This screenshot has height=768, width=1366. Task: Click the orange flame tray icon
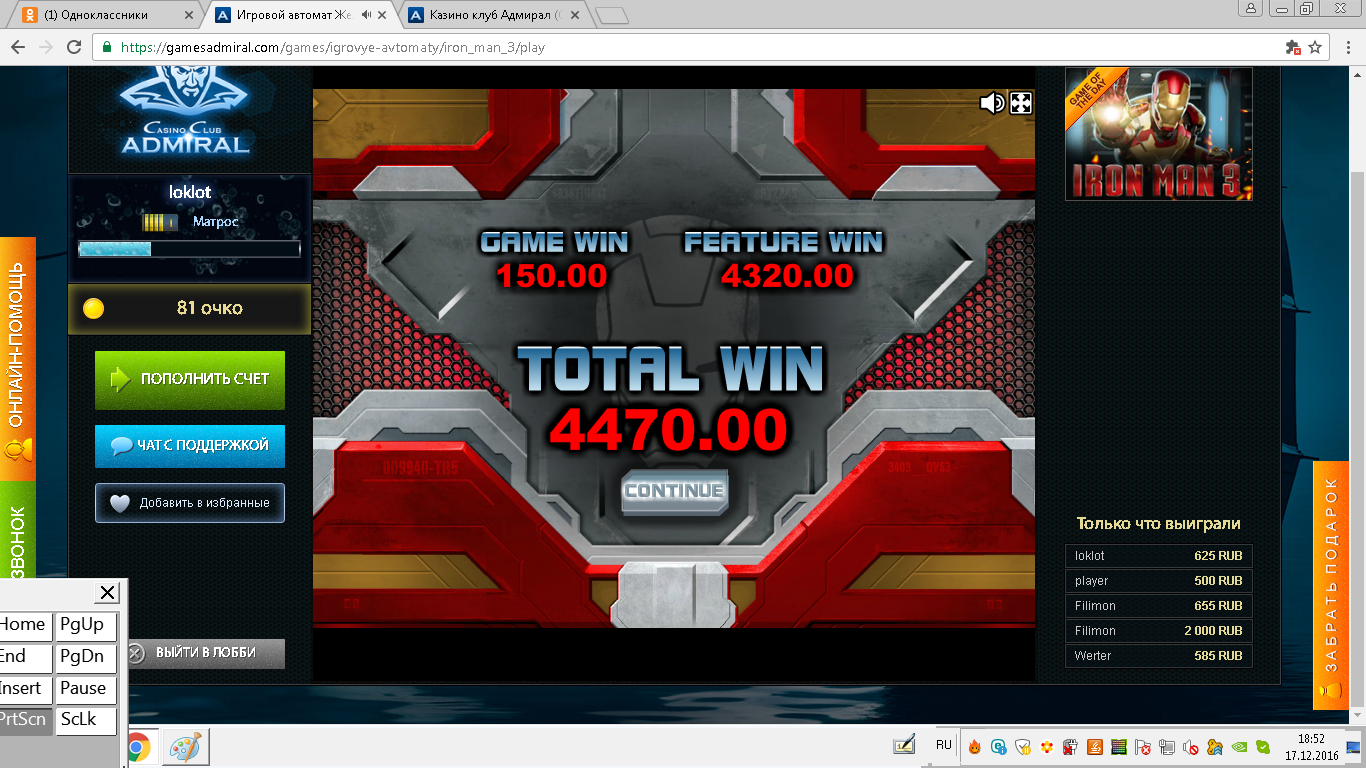974,747
